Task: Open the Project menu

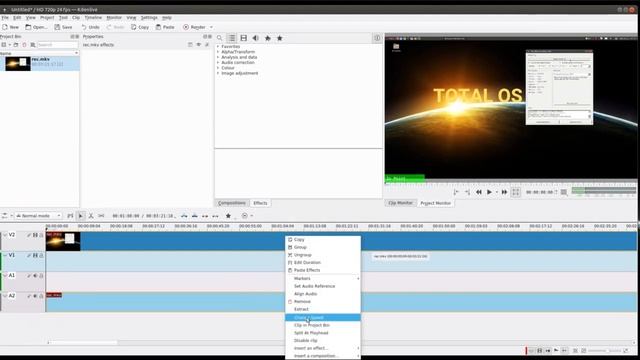Action: pyautogui.click(x=47, y=18)
